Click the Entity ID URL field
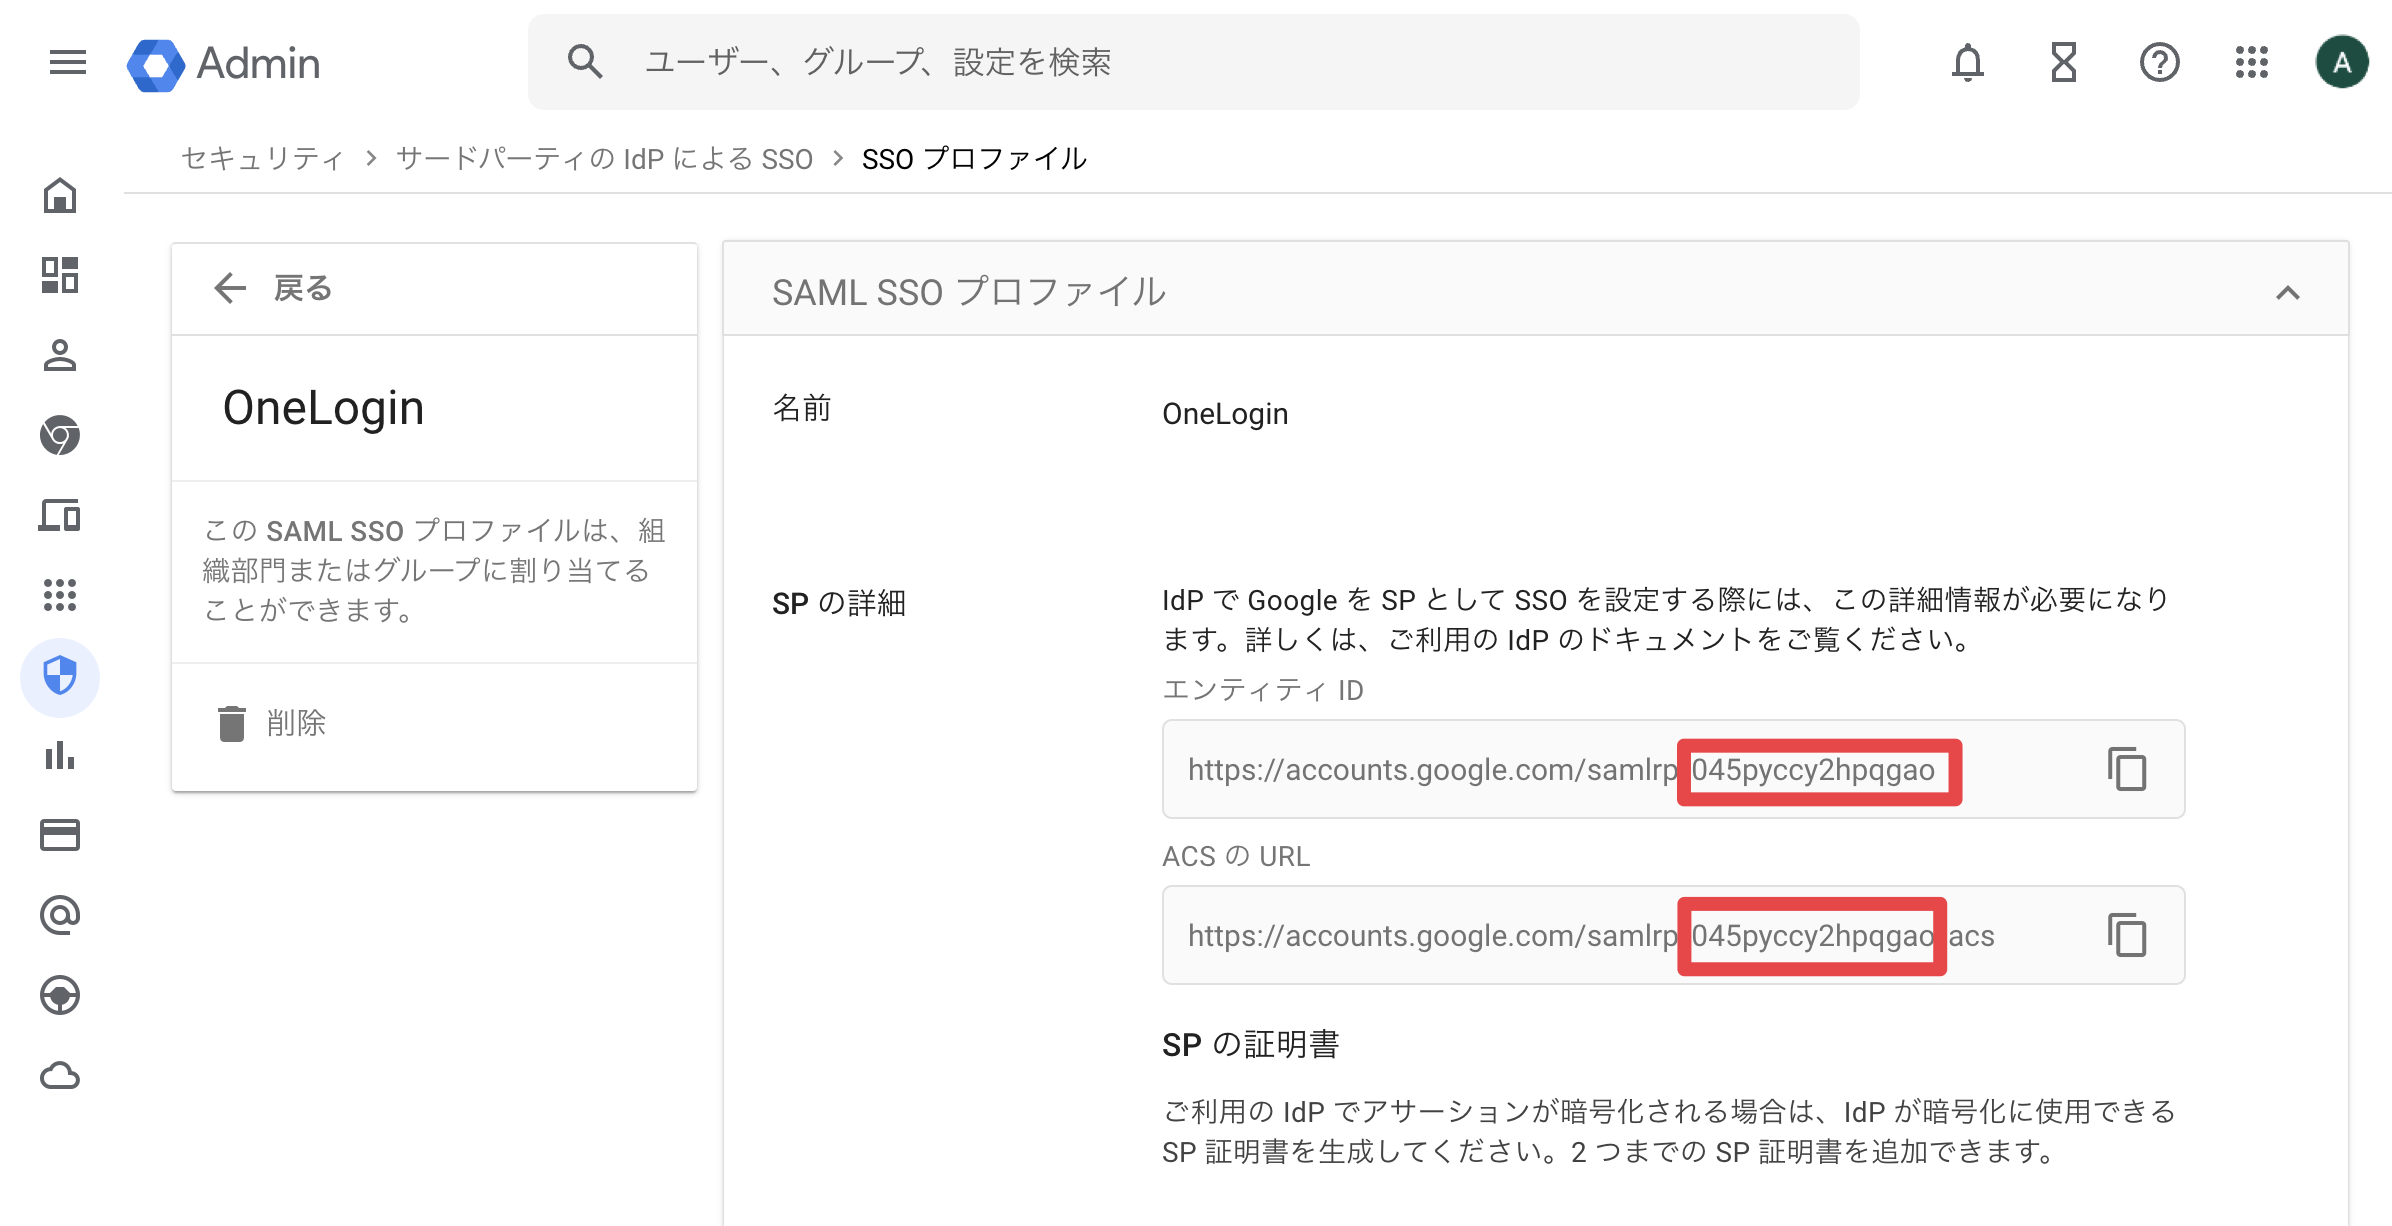The image size is (2392, 1226). click(x=1673, y=769)
